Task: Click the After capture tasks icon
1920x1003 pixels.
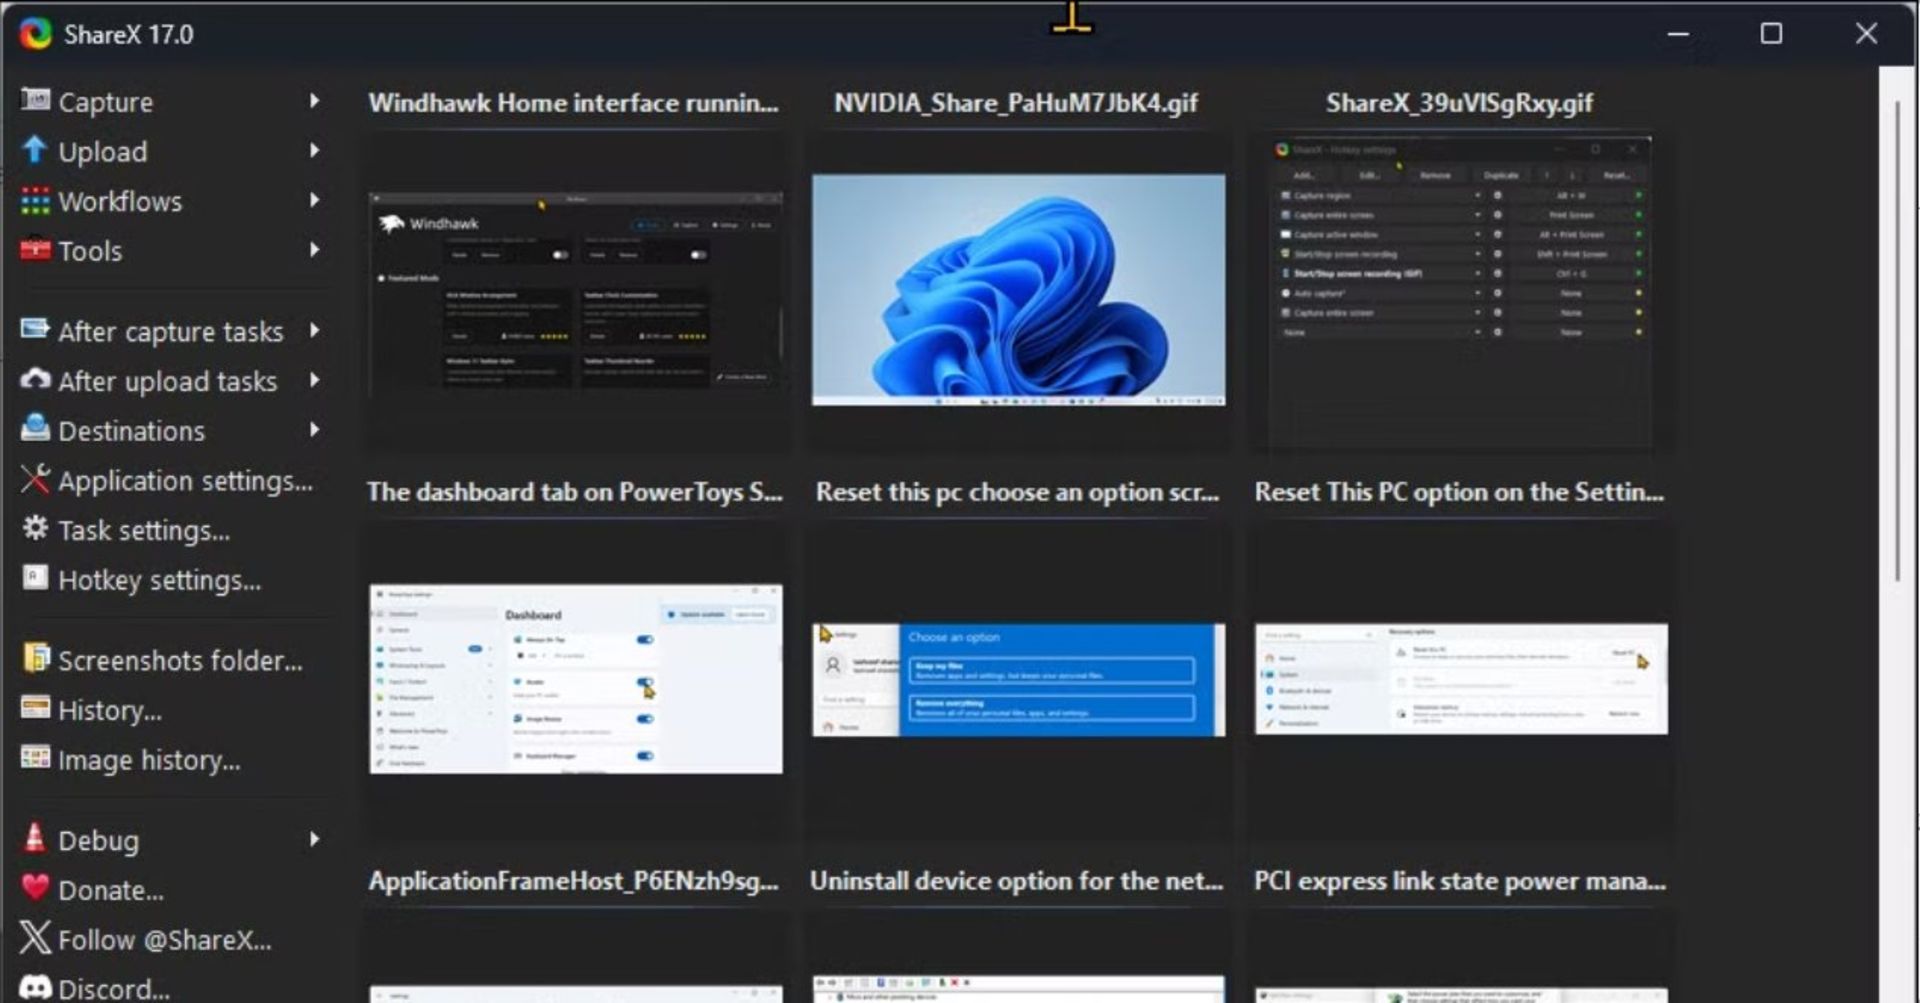Action: click(35, 329)
